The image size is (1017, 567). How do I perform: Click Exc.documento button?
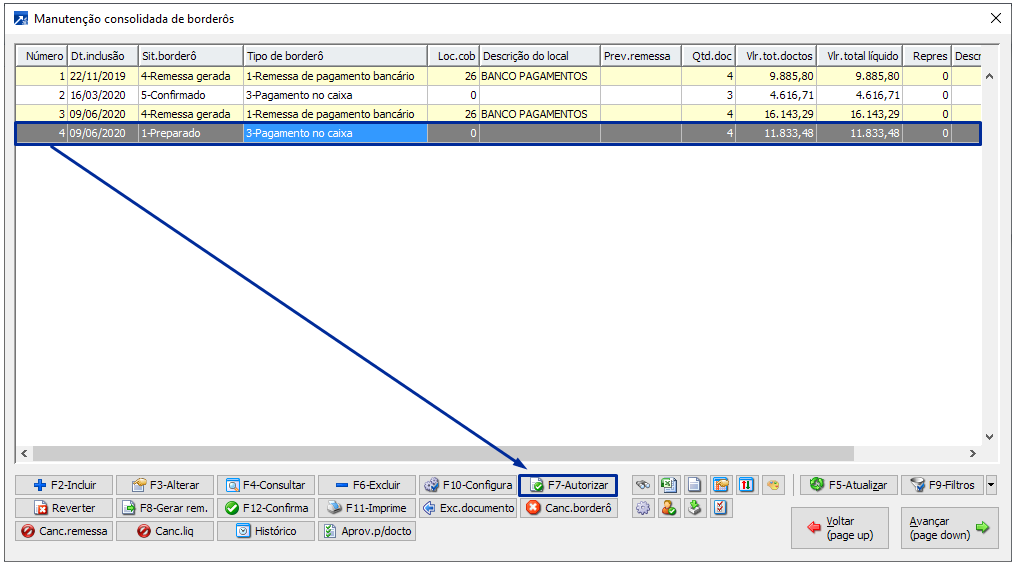(x=468, y=508)
